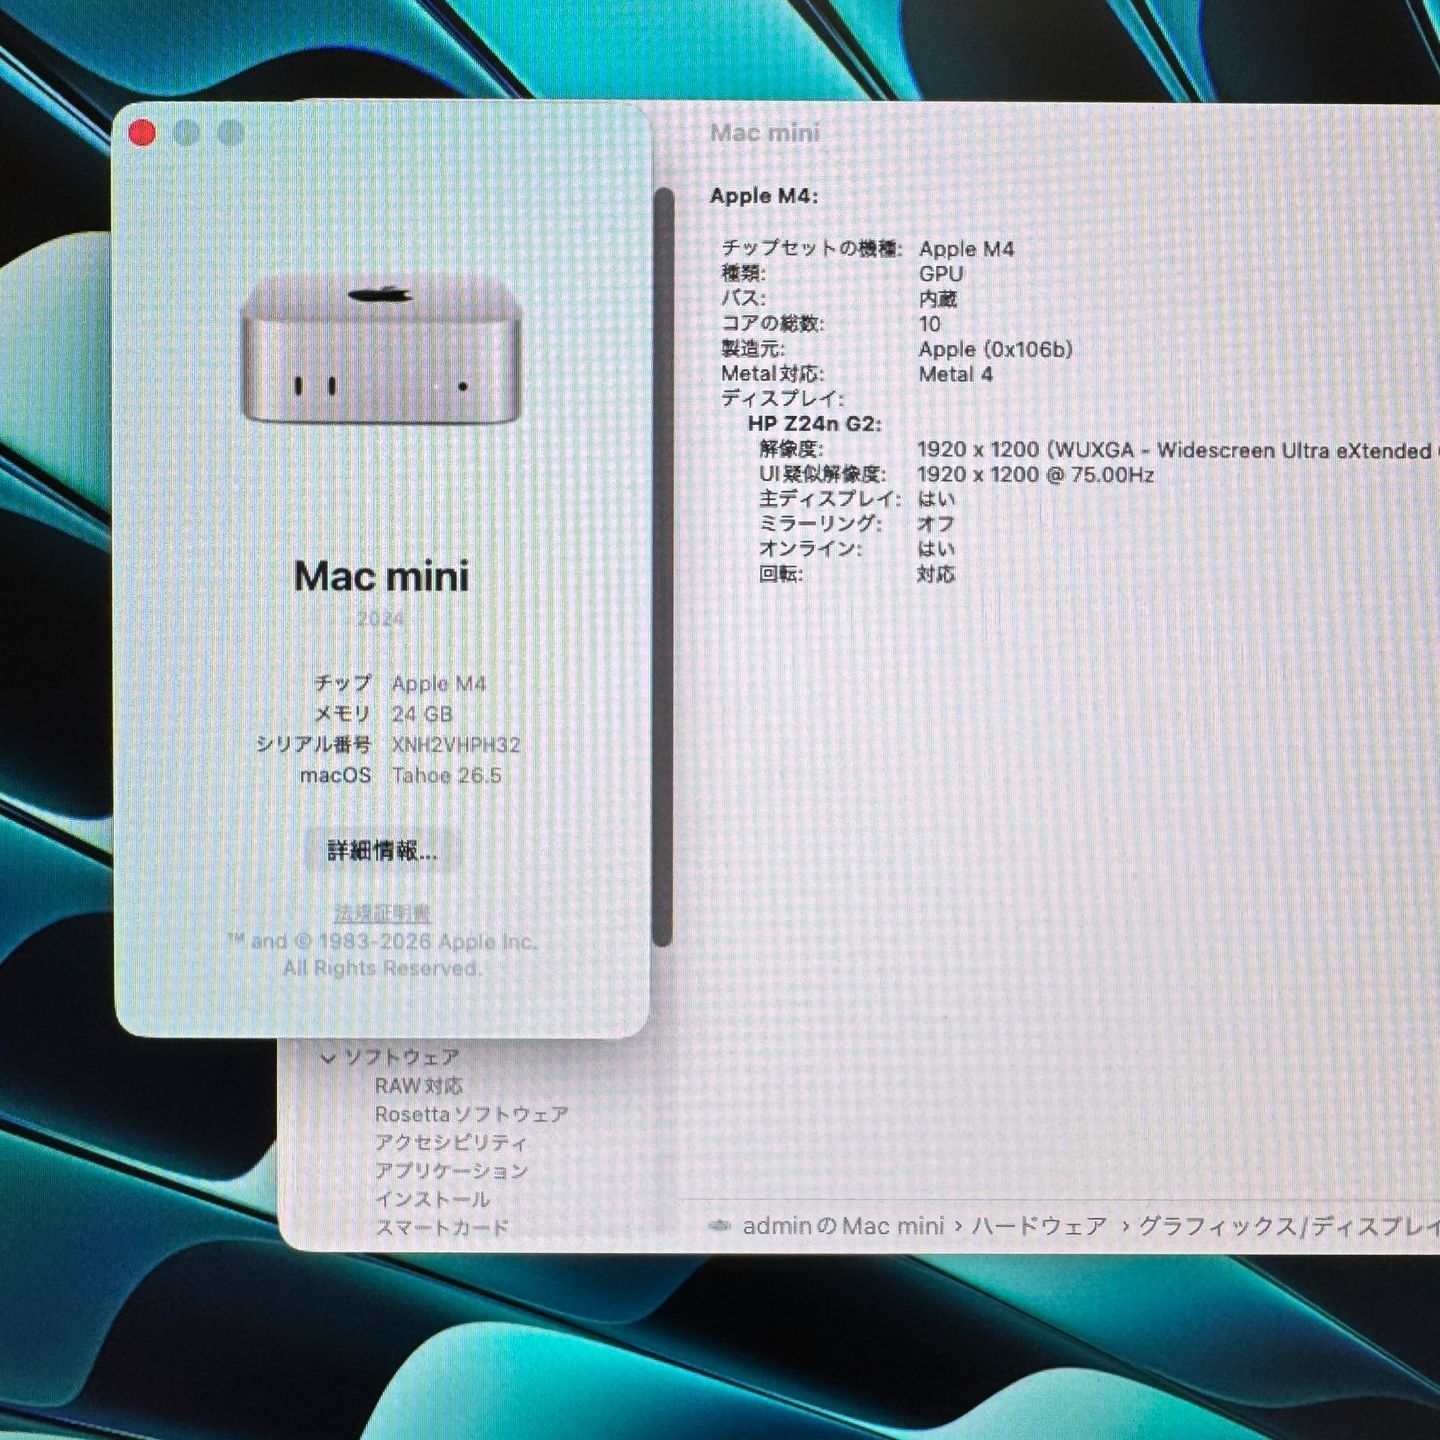Click the Metal 4 value
The image size is (1440, 1440).
coord(956,374)
